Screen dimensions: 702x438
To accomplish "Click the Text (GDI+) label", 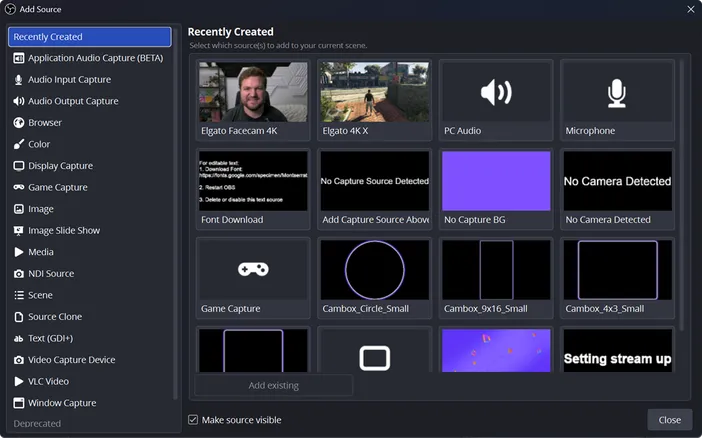I will 51,339.
